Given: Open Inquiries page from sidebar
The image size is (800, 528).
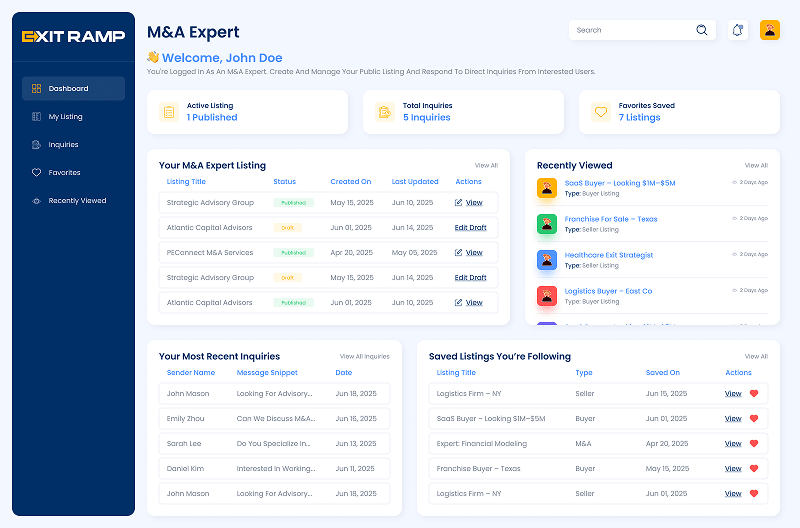Looking at the screenshot, I should coord(63,145).
